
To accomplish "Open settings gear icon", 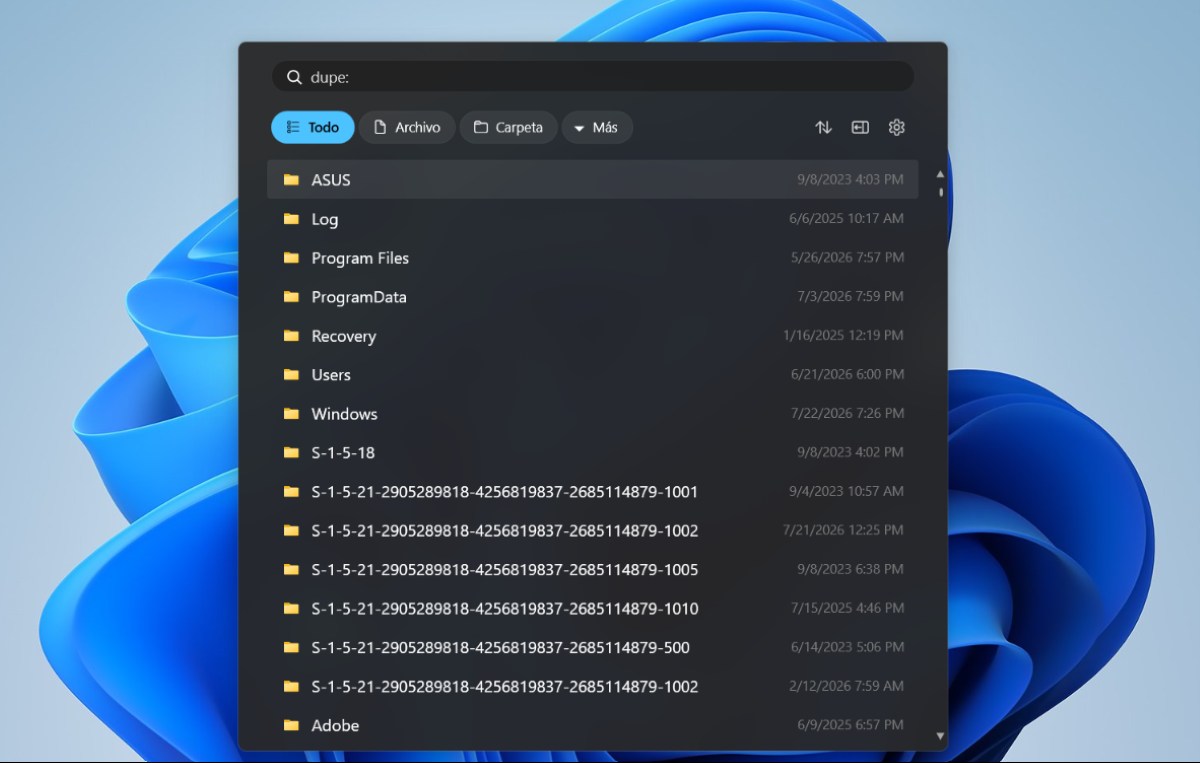I will click(897, 127).
